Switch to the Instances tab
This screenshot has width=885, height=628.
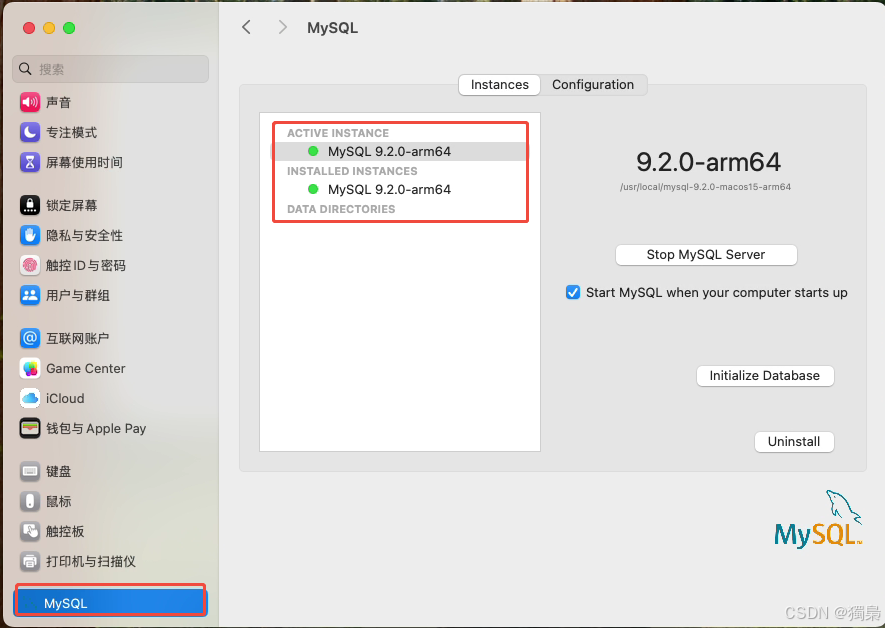coord(500,85)
